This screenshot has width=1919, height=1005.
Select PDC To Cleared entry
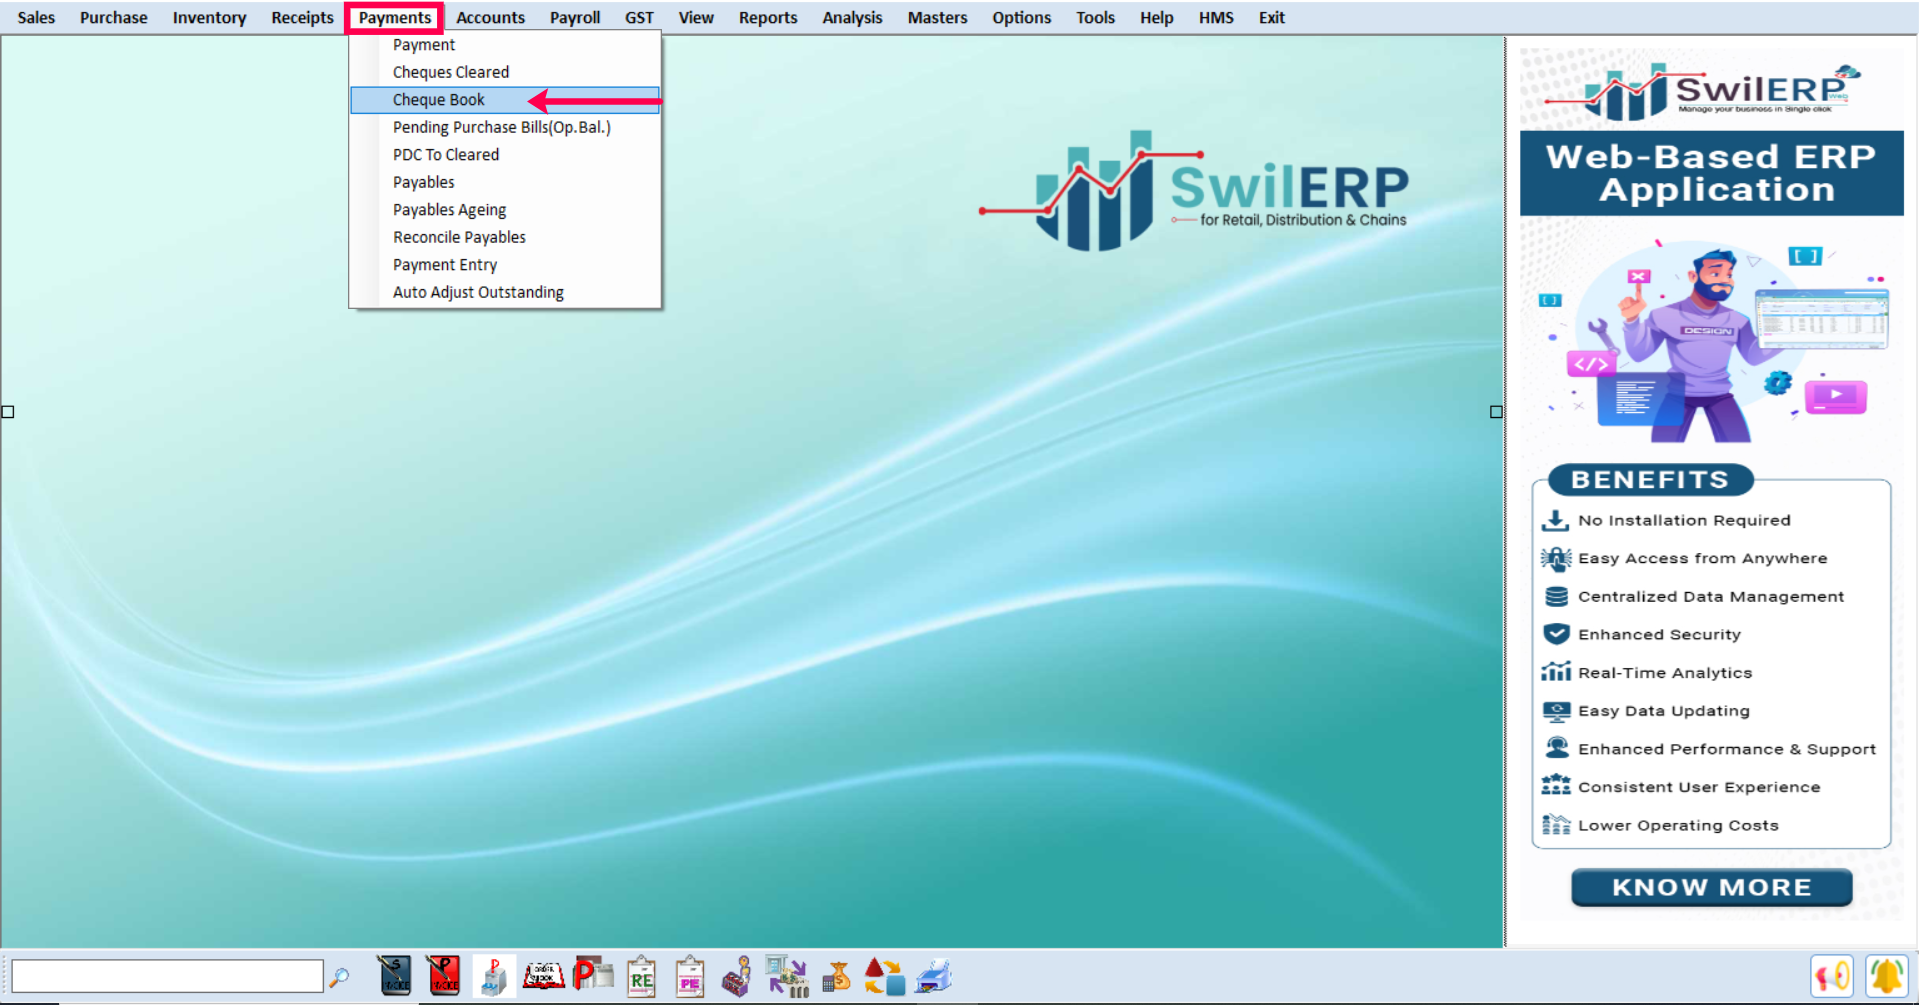point(505,155)
